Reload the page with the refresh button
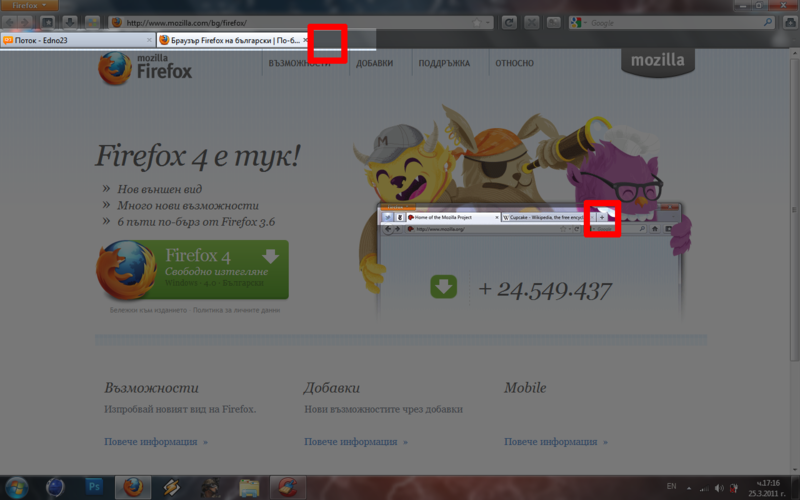Image resolution: width=800 pixels, height=500 pixels. [509, 22]
